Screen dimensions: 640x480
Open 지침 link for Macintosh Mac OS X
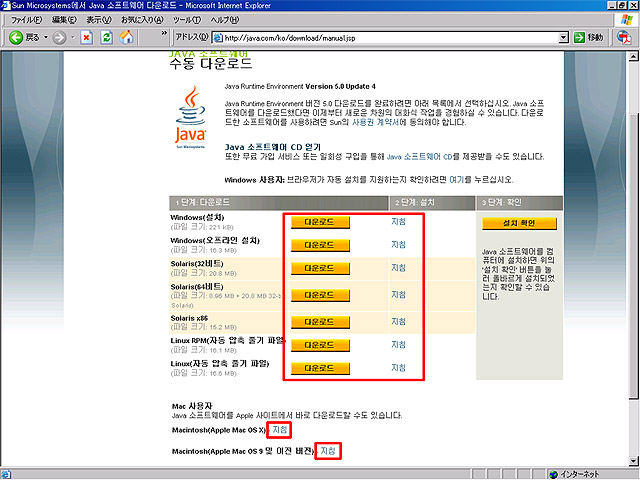[280, 430]
